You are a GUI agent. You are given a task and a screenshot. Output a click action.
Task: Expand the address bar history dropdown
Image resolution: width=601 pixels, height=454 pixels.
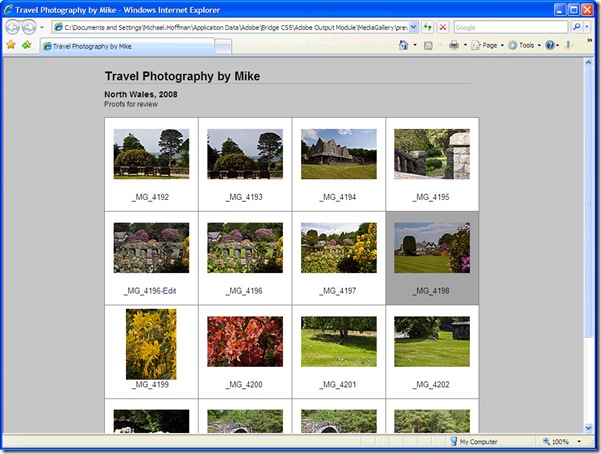pos(413,27)
